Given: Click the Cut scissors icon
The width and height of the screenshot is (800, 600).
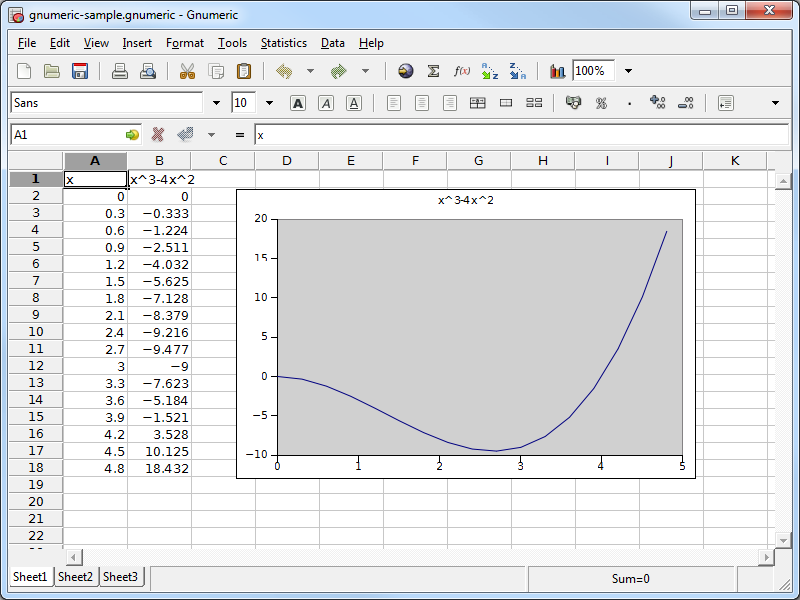Looking at the screenshot, I should 187,71.
